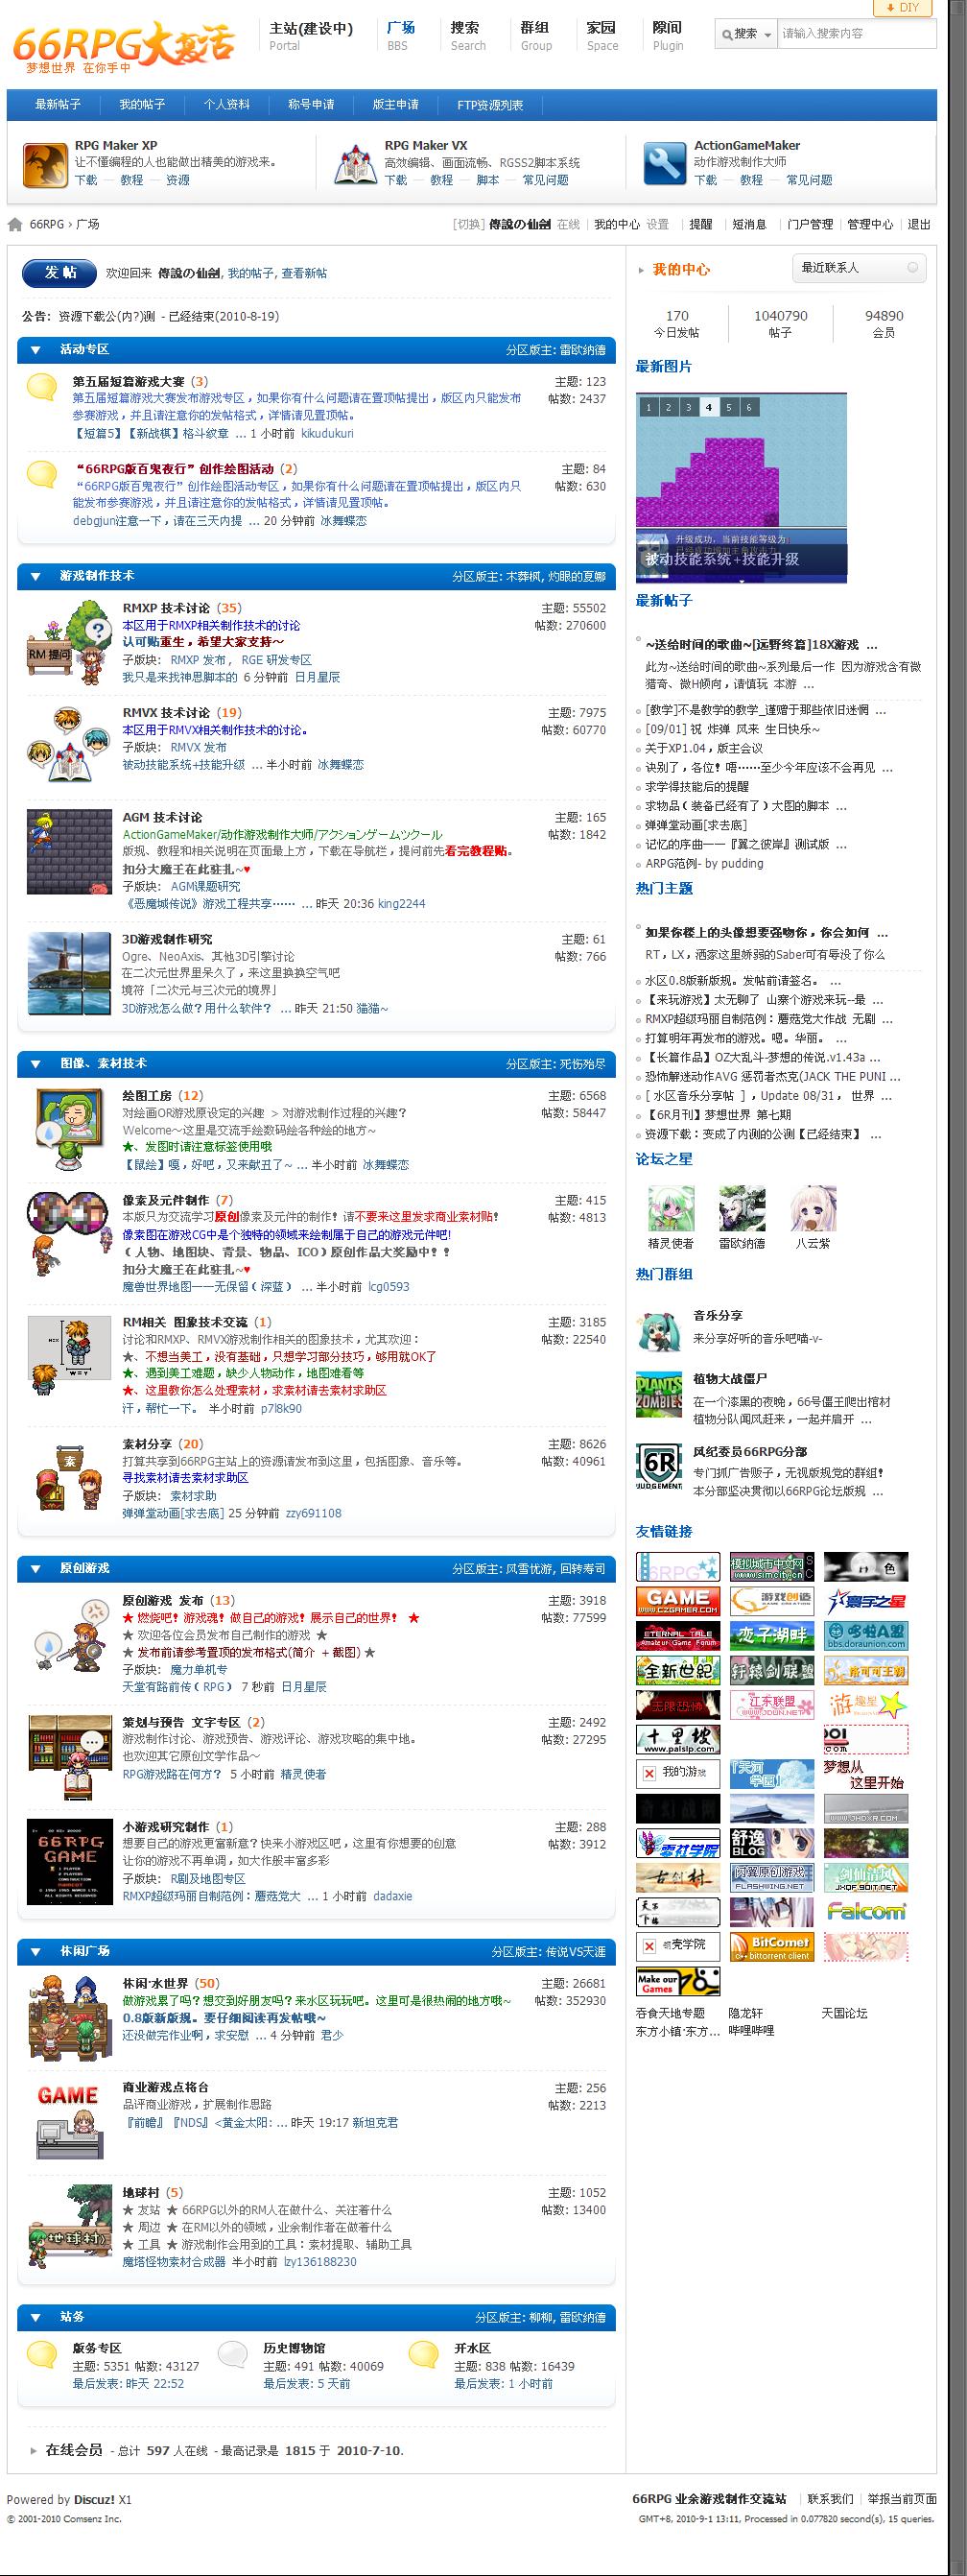Click the home icon in the breadcrumb
The height and width of the screenshot is (2576, 967).
[15, 224]
